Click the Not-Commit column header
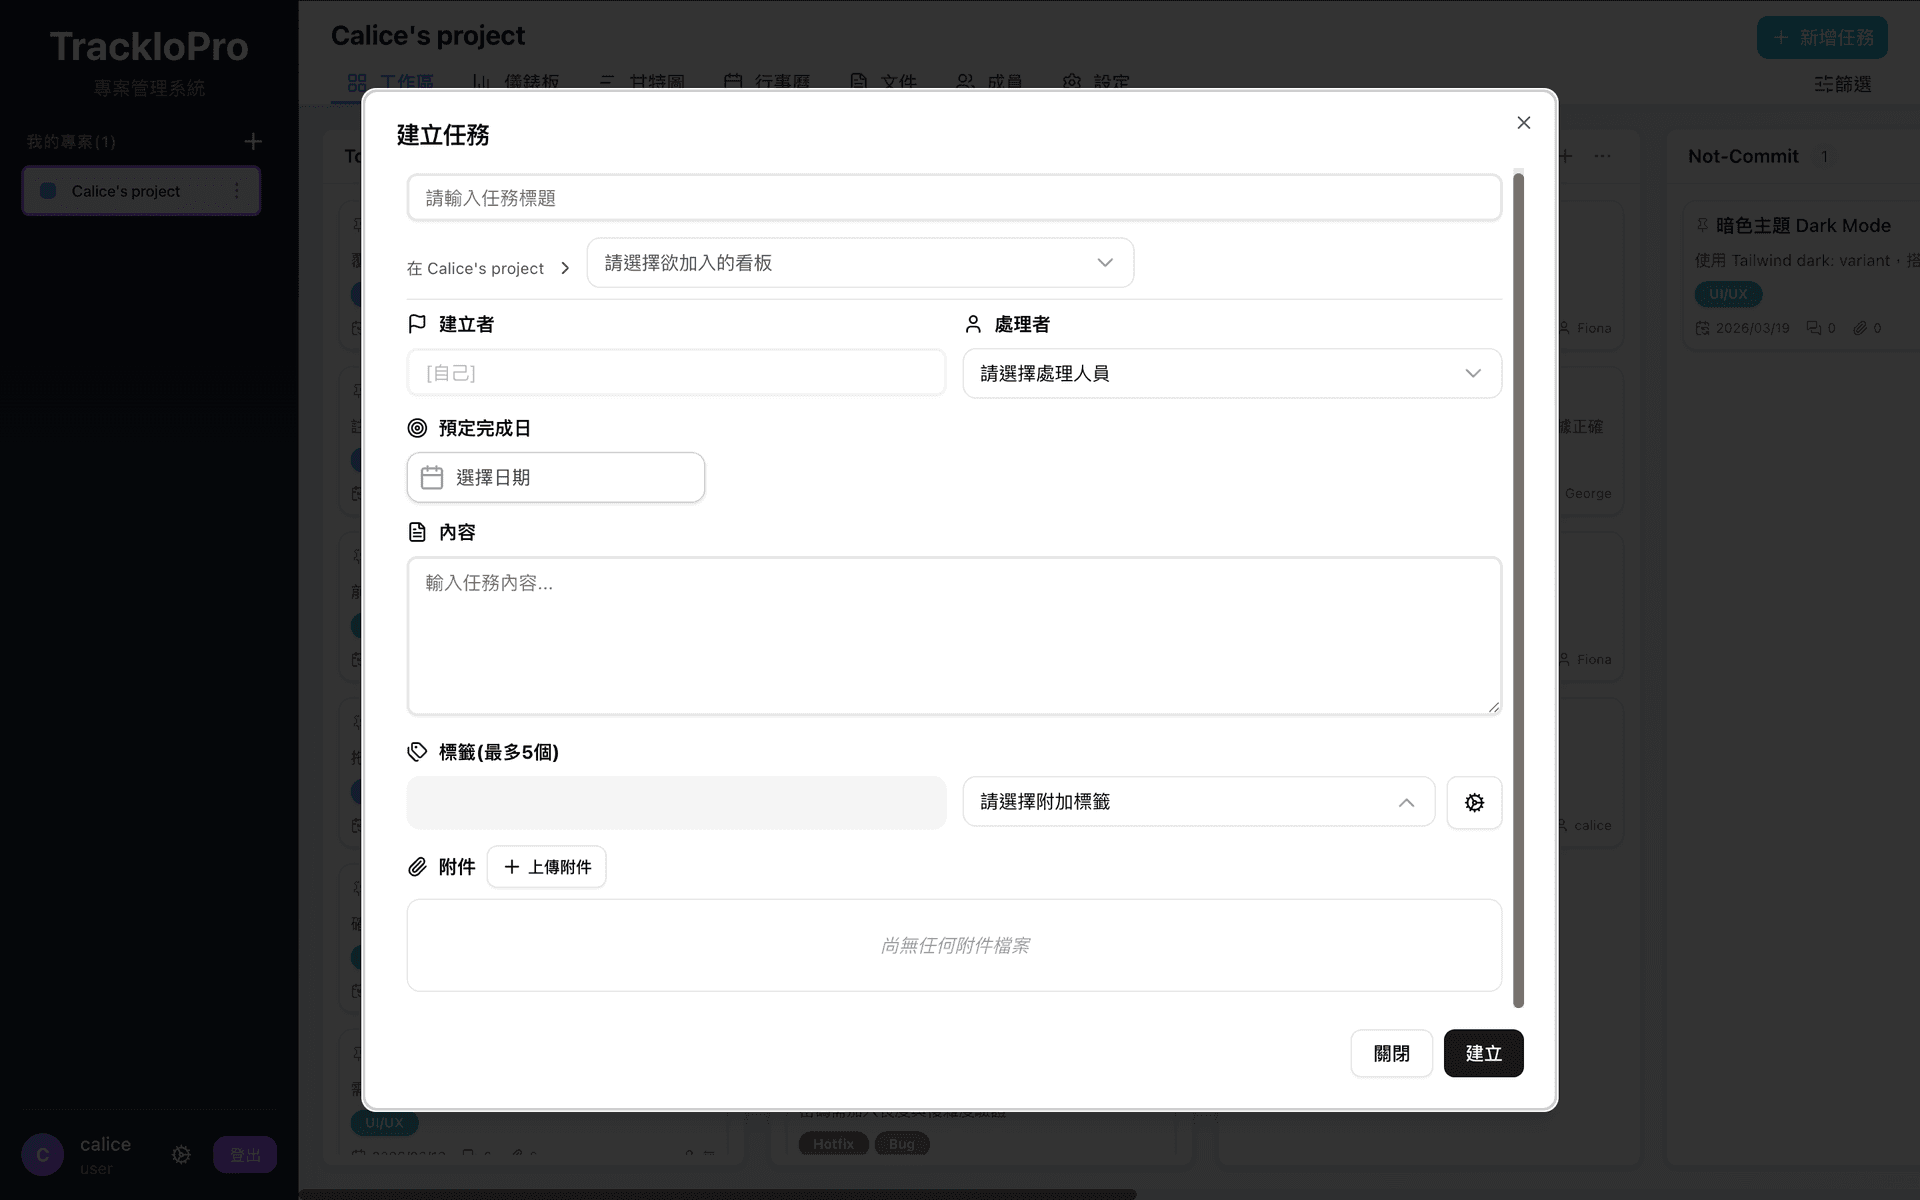The height and width of the screenshot is (1200, 1920). (x=1743, y=156)
